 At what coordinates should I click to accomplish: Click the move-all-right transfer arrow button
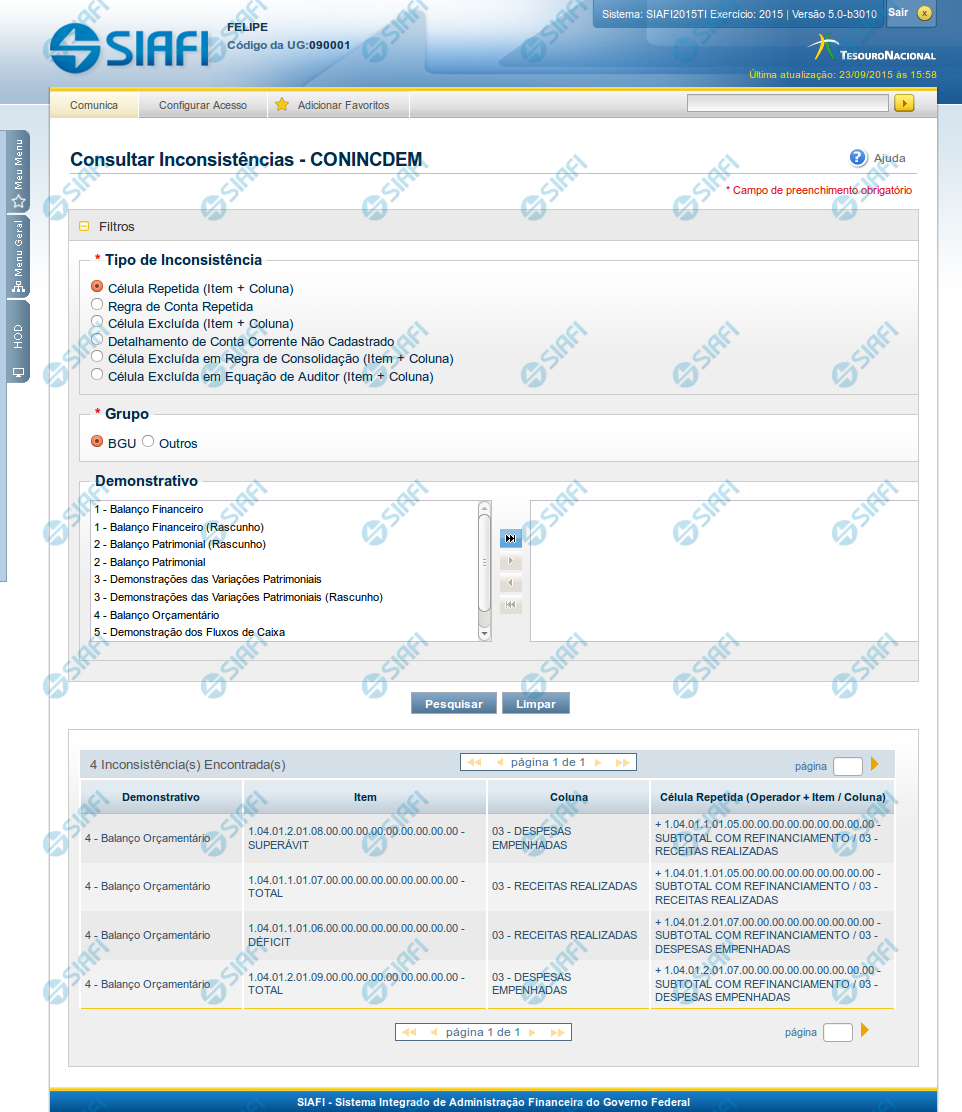pos(510,538)
